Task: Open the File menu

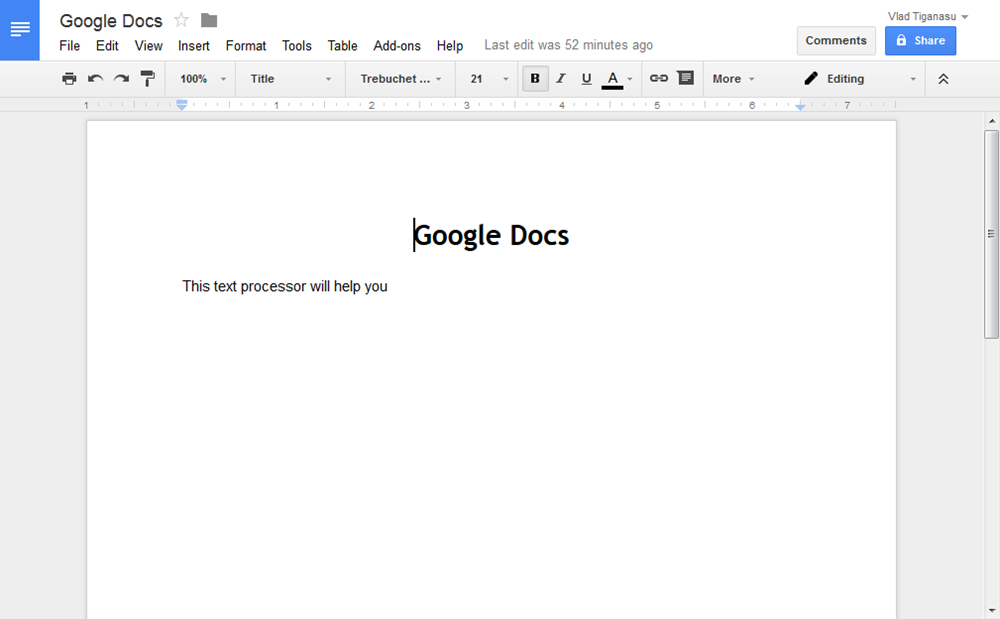Action: tap(70, 46)
